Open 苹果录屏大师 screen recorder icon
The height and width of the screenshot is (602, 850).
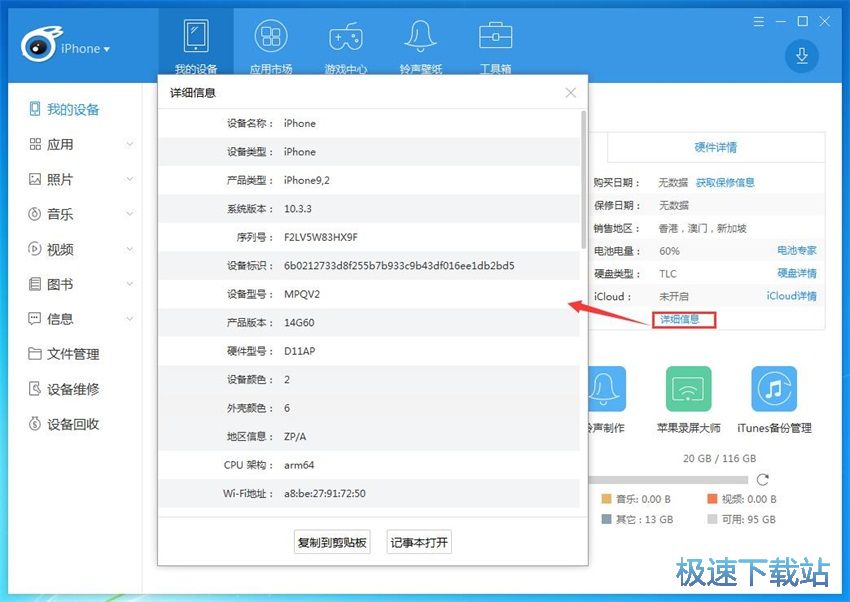point(688,389)
